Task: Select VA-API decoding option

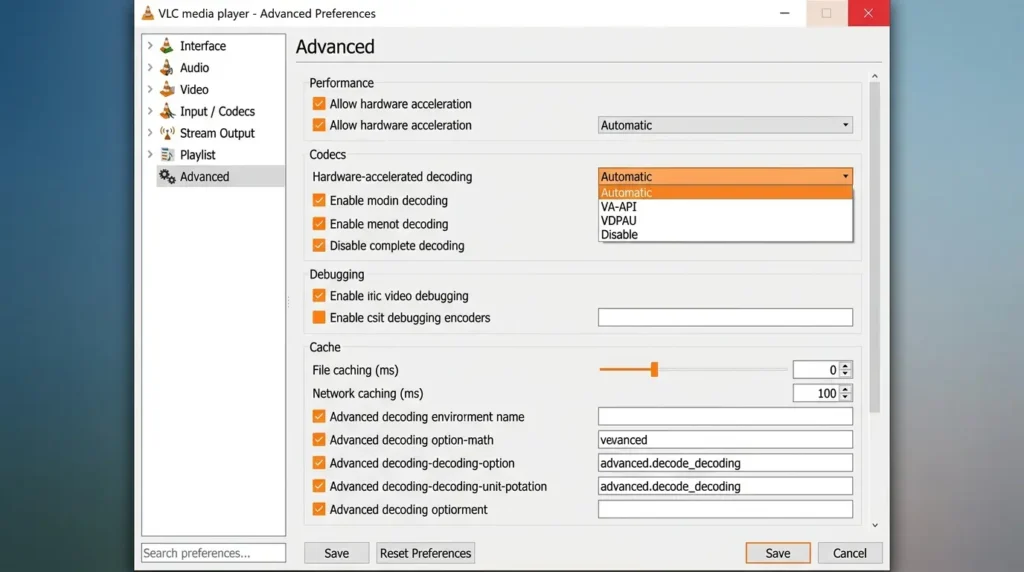Action: point(725,206)
